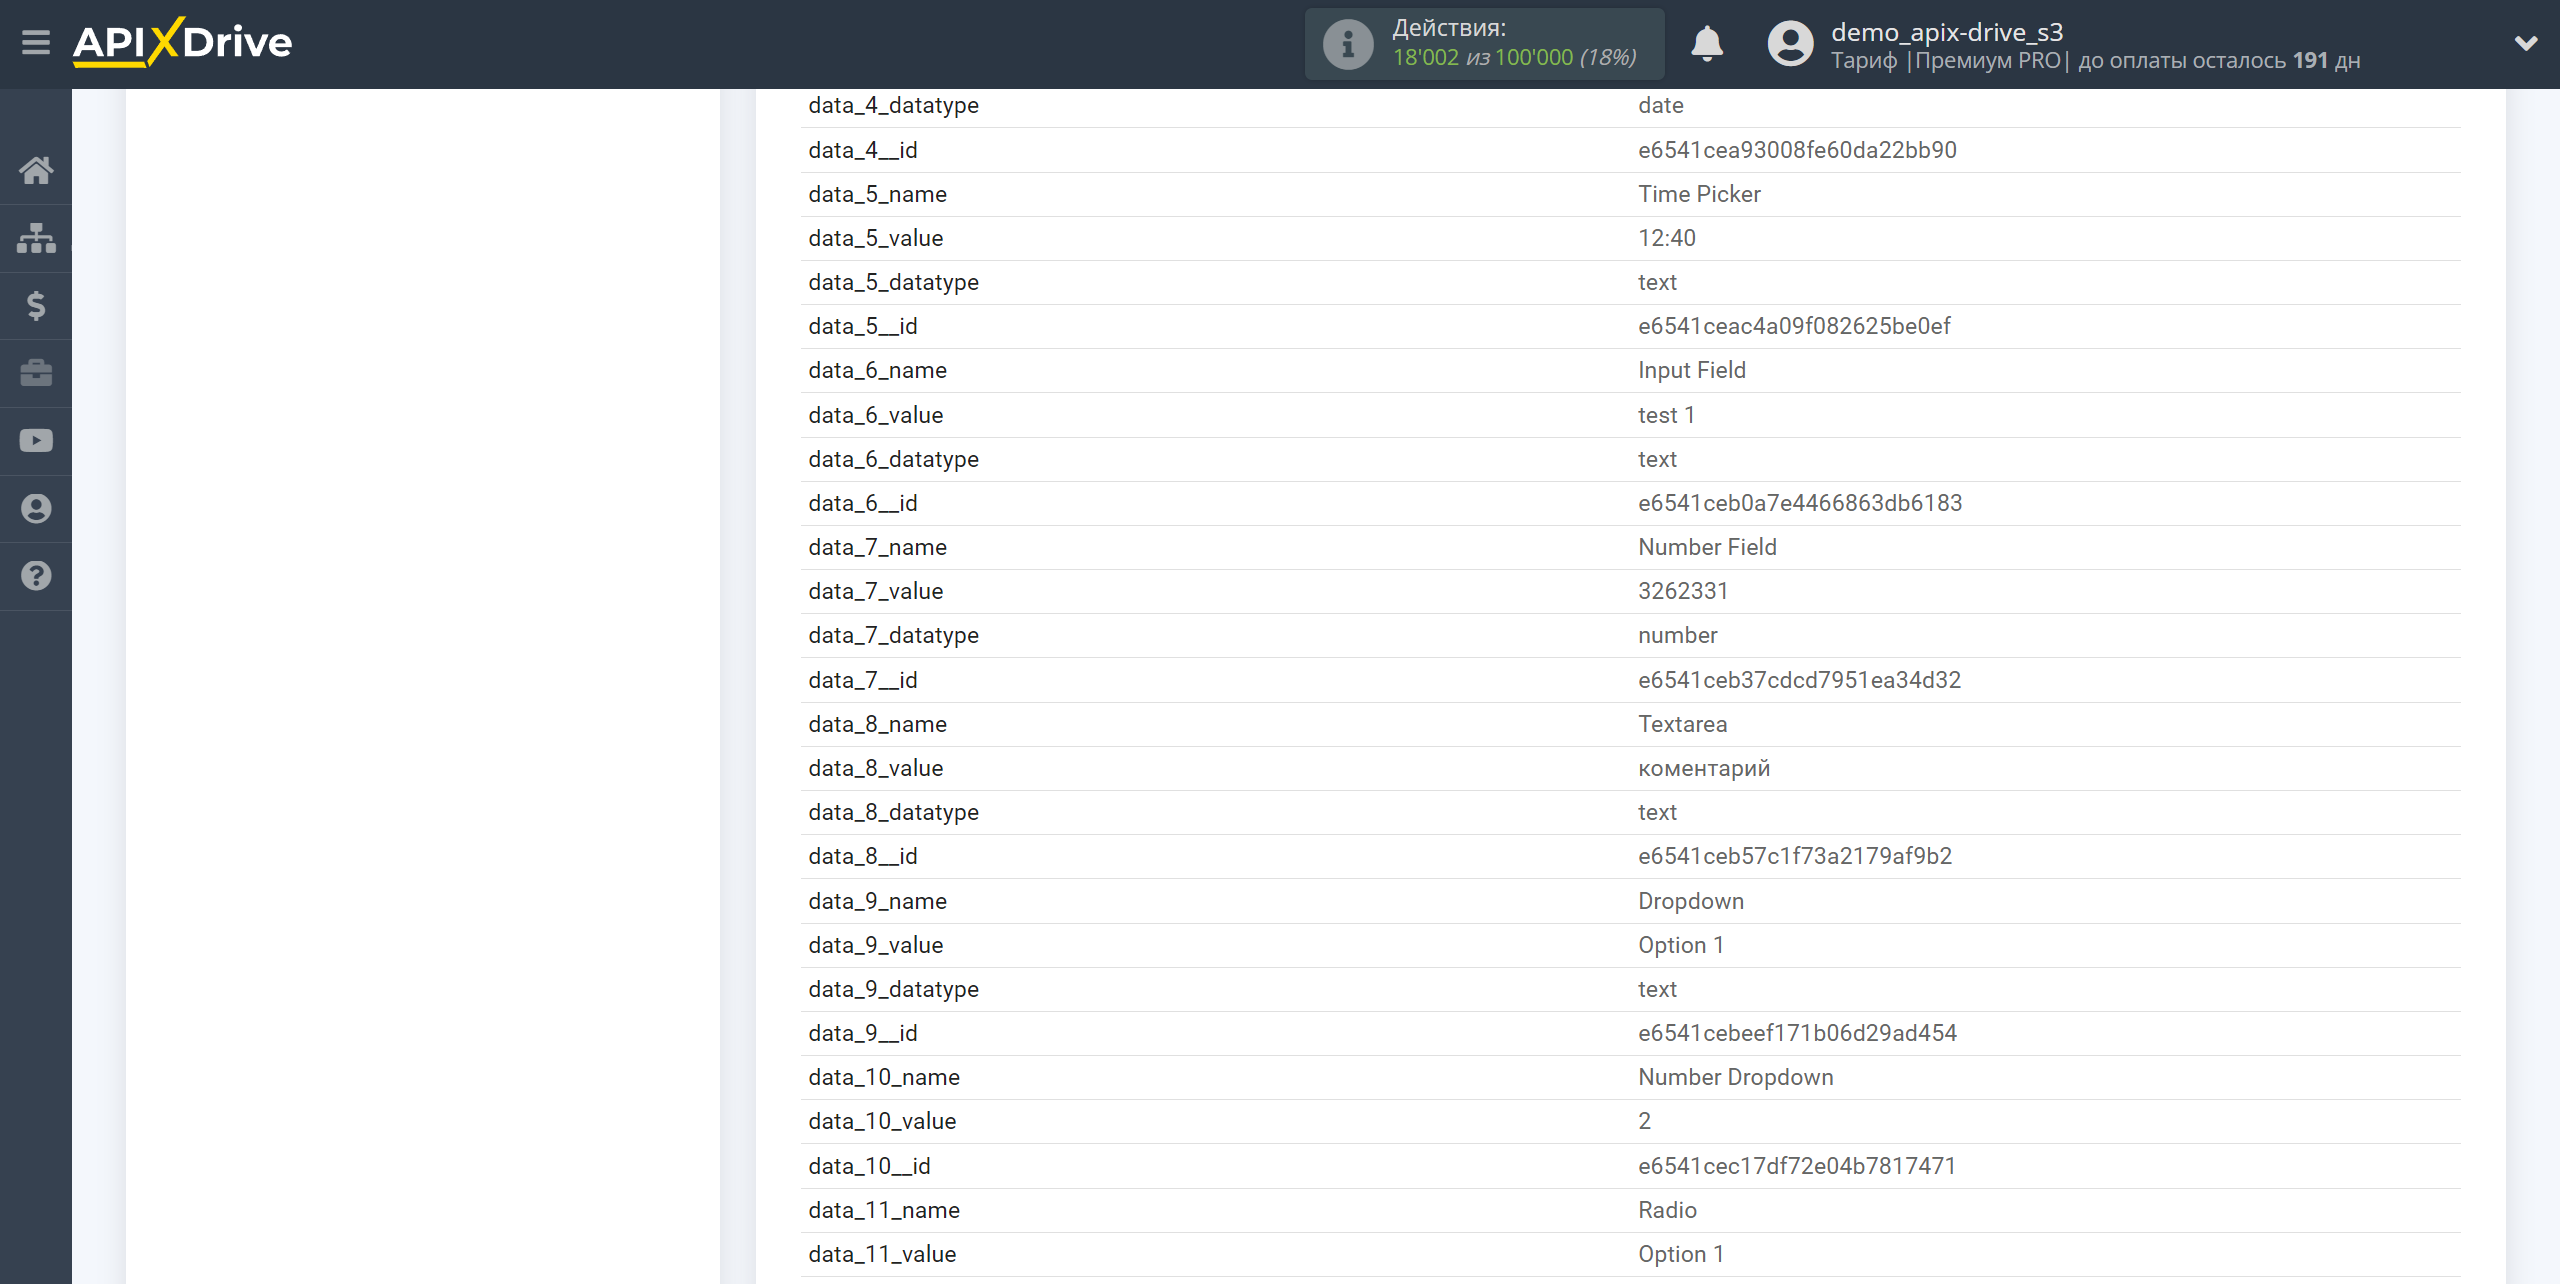2560x1284 pixels.
Task: Select the Number Dropdown value
Action: 1735,1077
